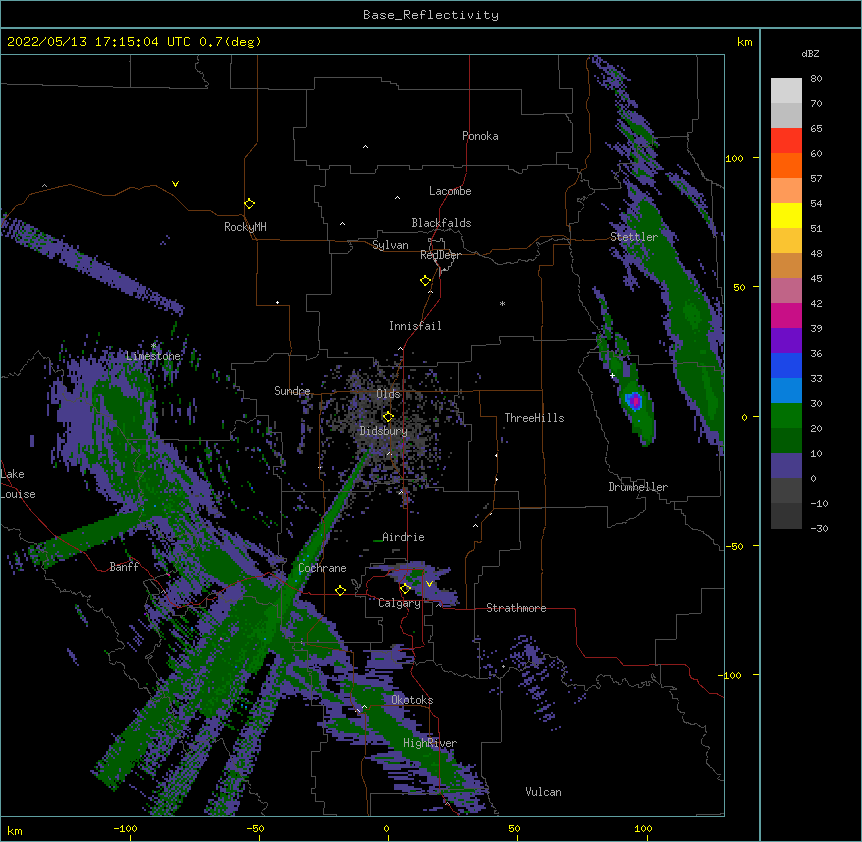Click the Stettler label
Viewport: 862px width, 842px height.
click(x=634, y=237)
